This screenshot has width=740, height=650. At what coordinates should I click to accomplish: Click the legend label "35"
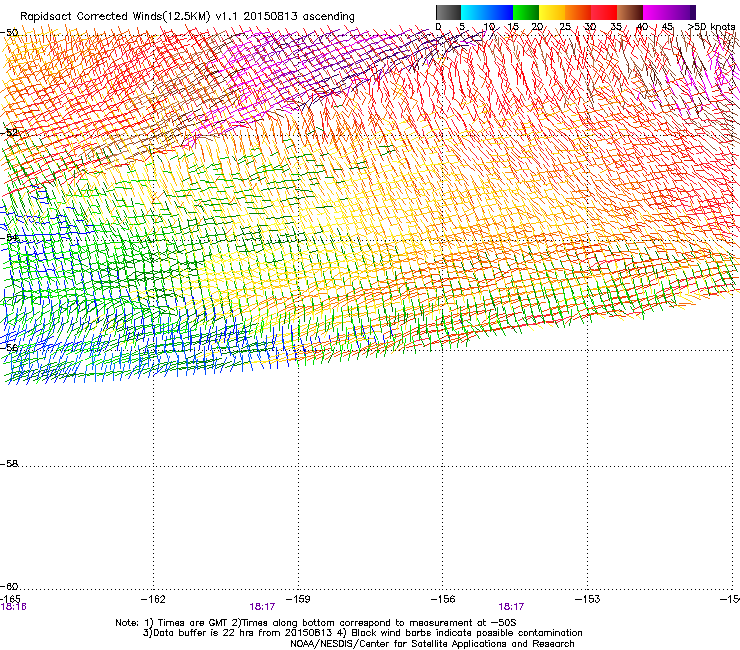[616, 27]
